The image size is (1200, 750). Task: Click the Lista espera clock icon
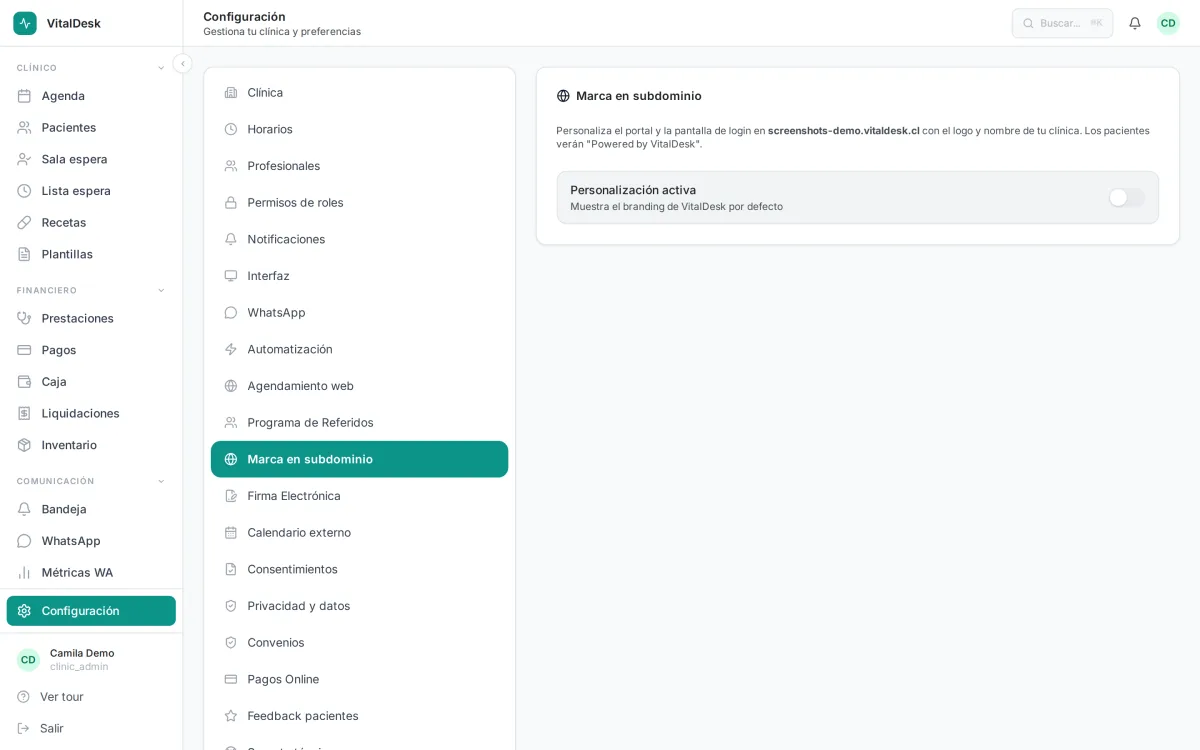coord(24,191)
